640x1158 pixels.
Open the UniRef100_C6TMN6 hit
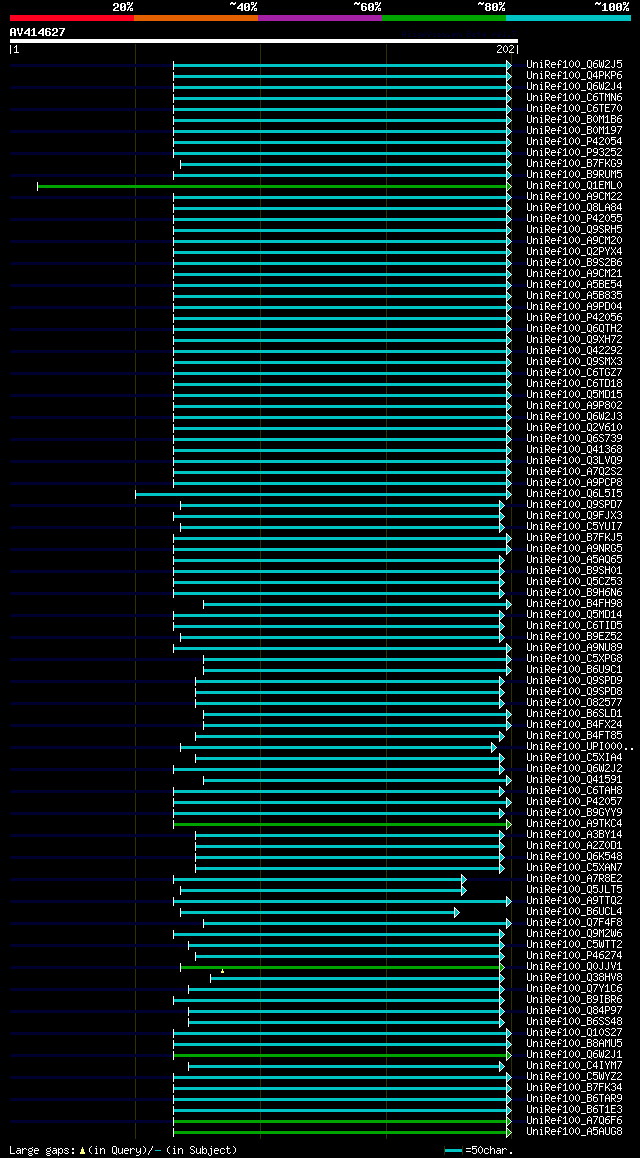coord(574,98)
